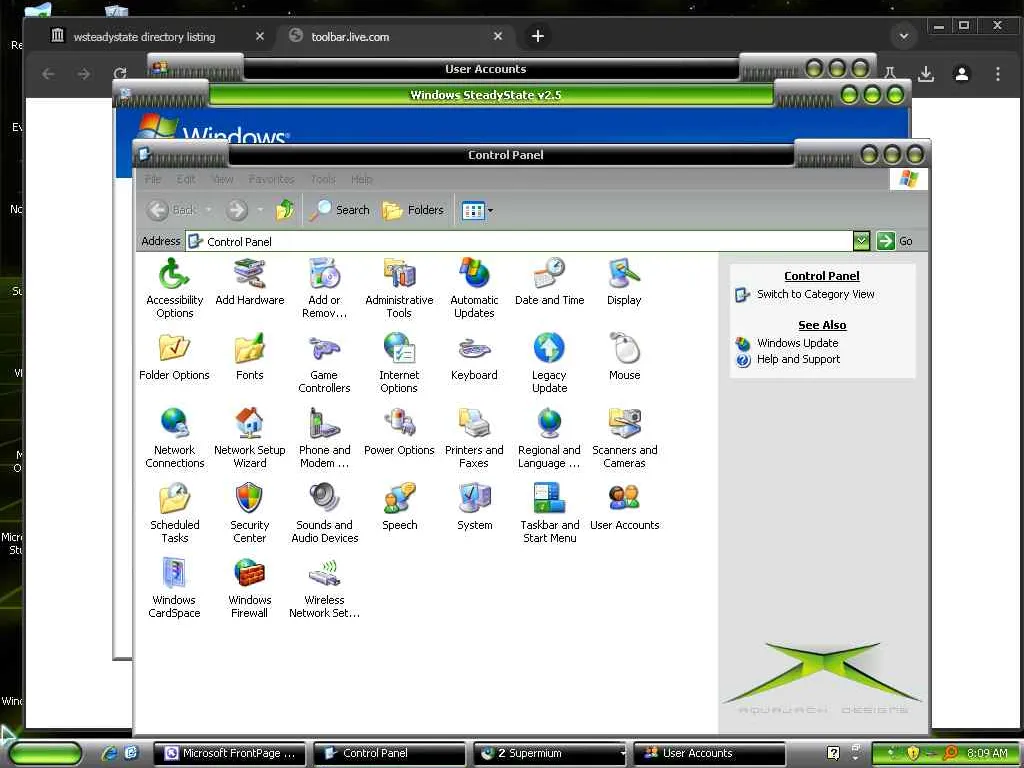
Task: Open Internet Options icon
Action: coord(399,362)
